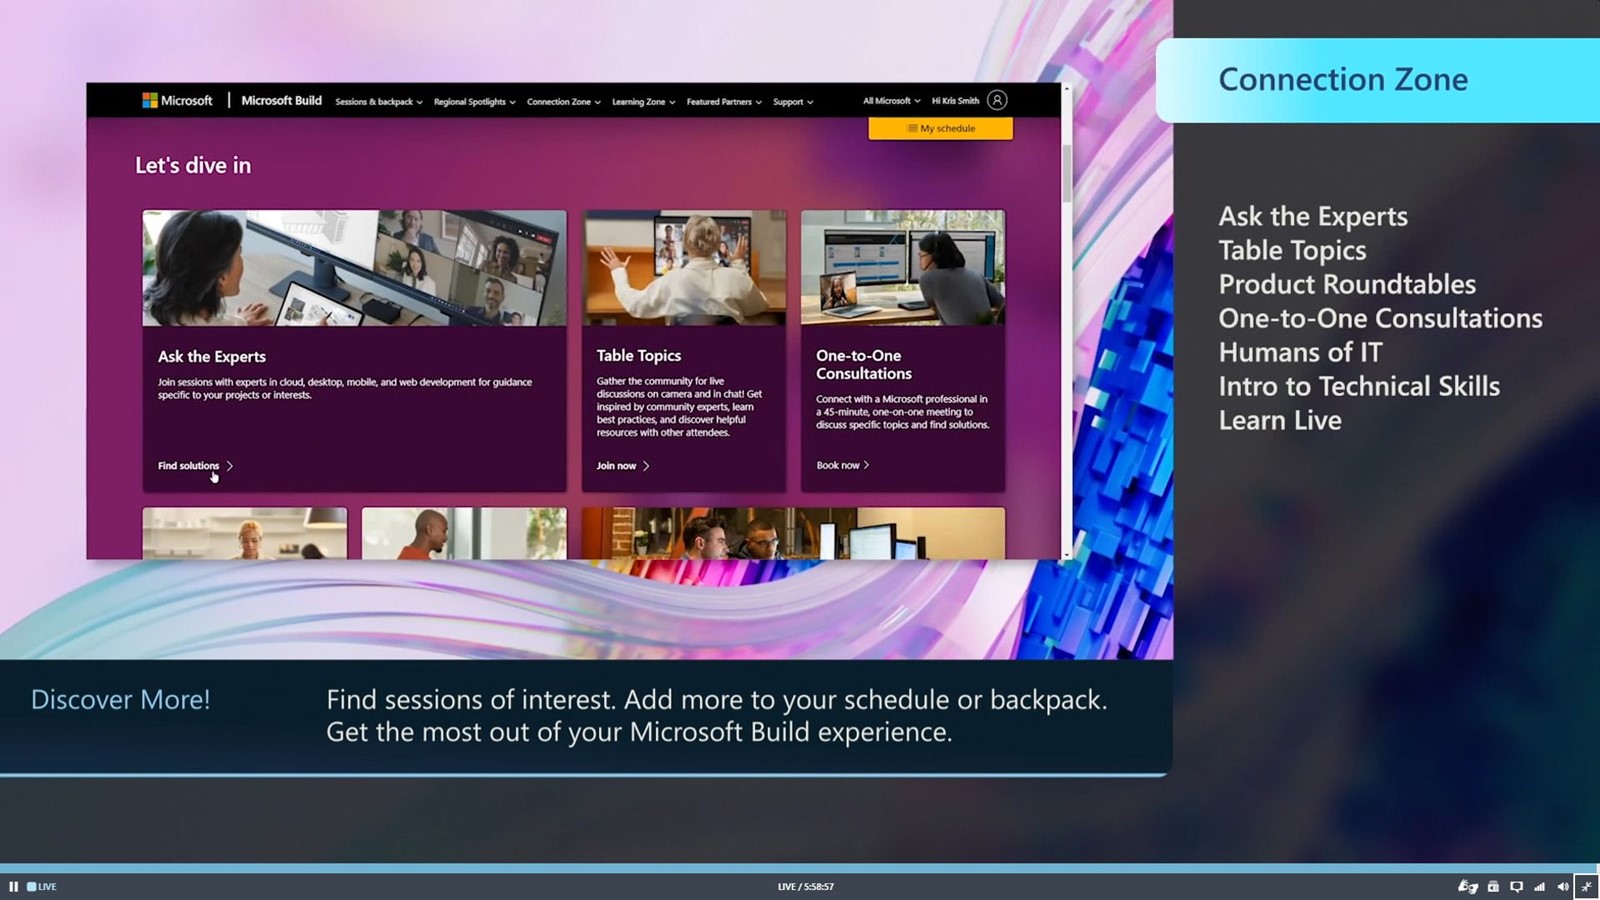Expand Support menu

(793, 102)
